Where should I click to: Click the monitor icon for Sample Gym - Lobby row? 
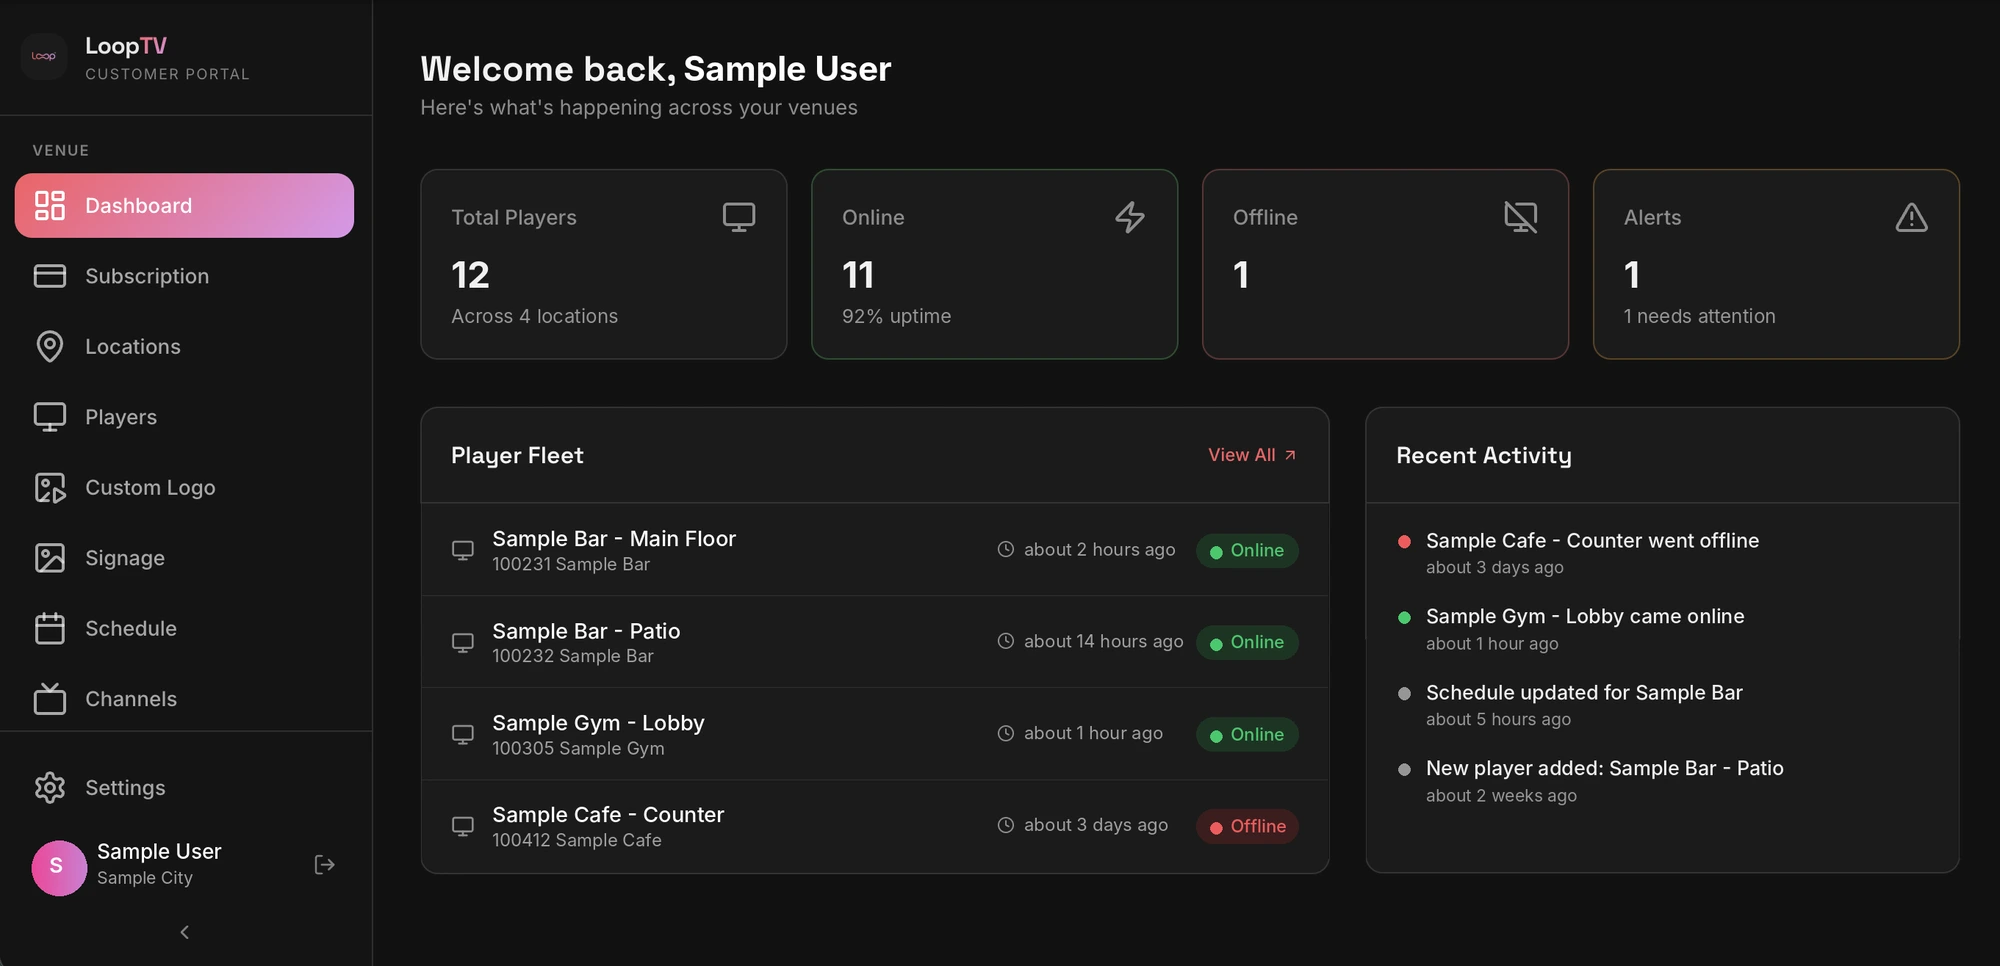(463, 734)
